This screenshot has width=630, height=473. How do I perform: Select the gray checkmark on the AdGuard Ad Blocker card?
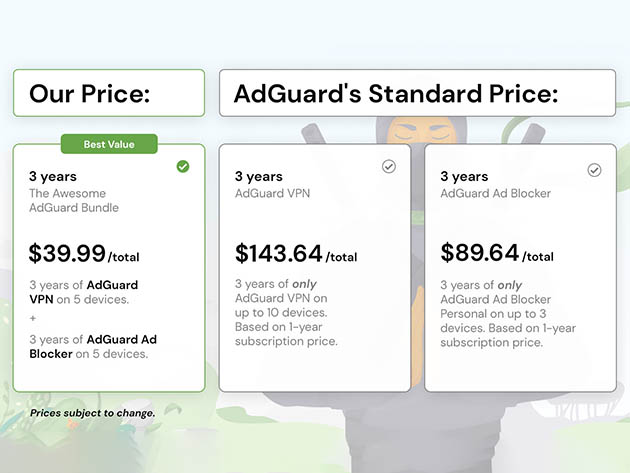click(594, 170)
